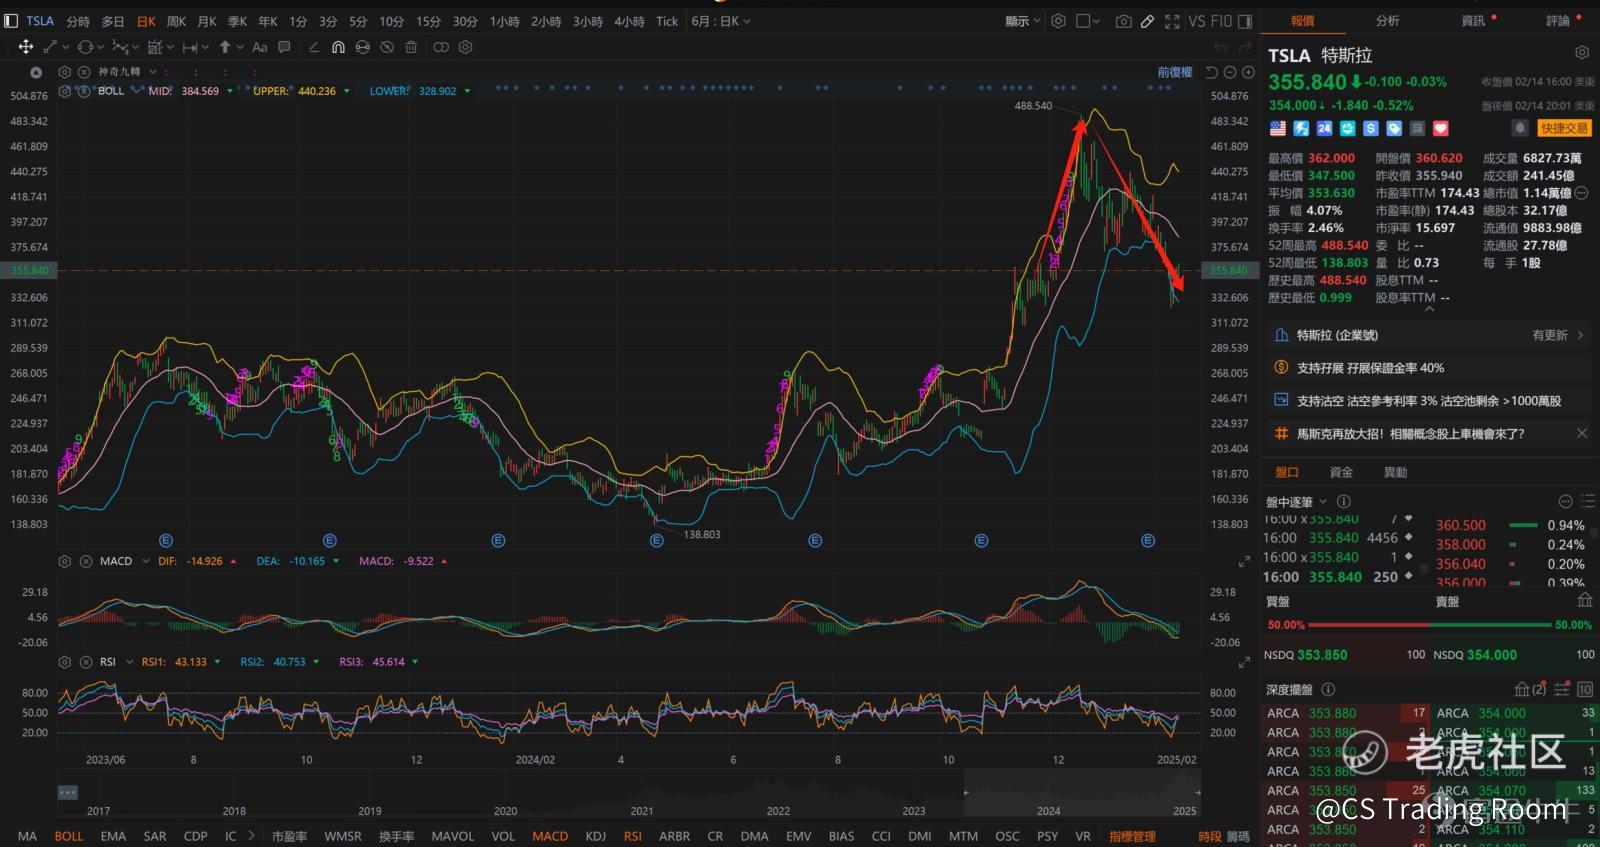Toggle the left sidebar panel icon
Image resolution: width=1600 pixels, height=847 pixels.
(11, 21)
